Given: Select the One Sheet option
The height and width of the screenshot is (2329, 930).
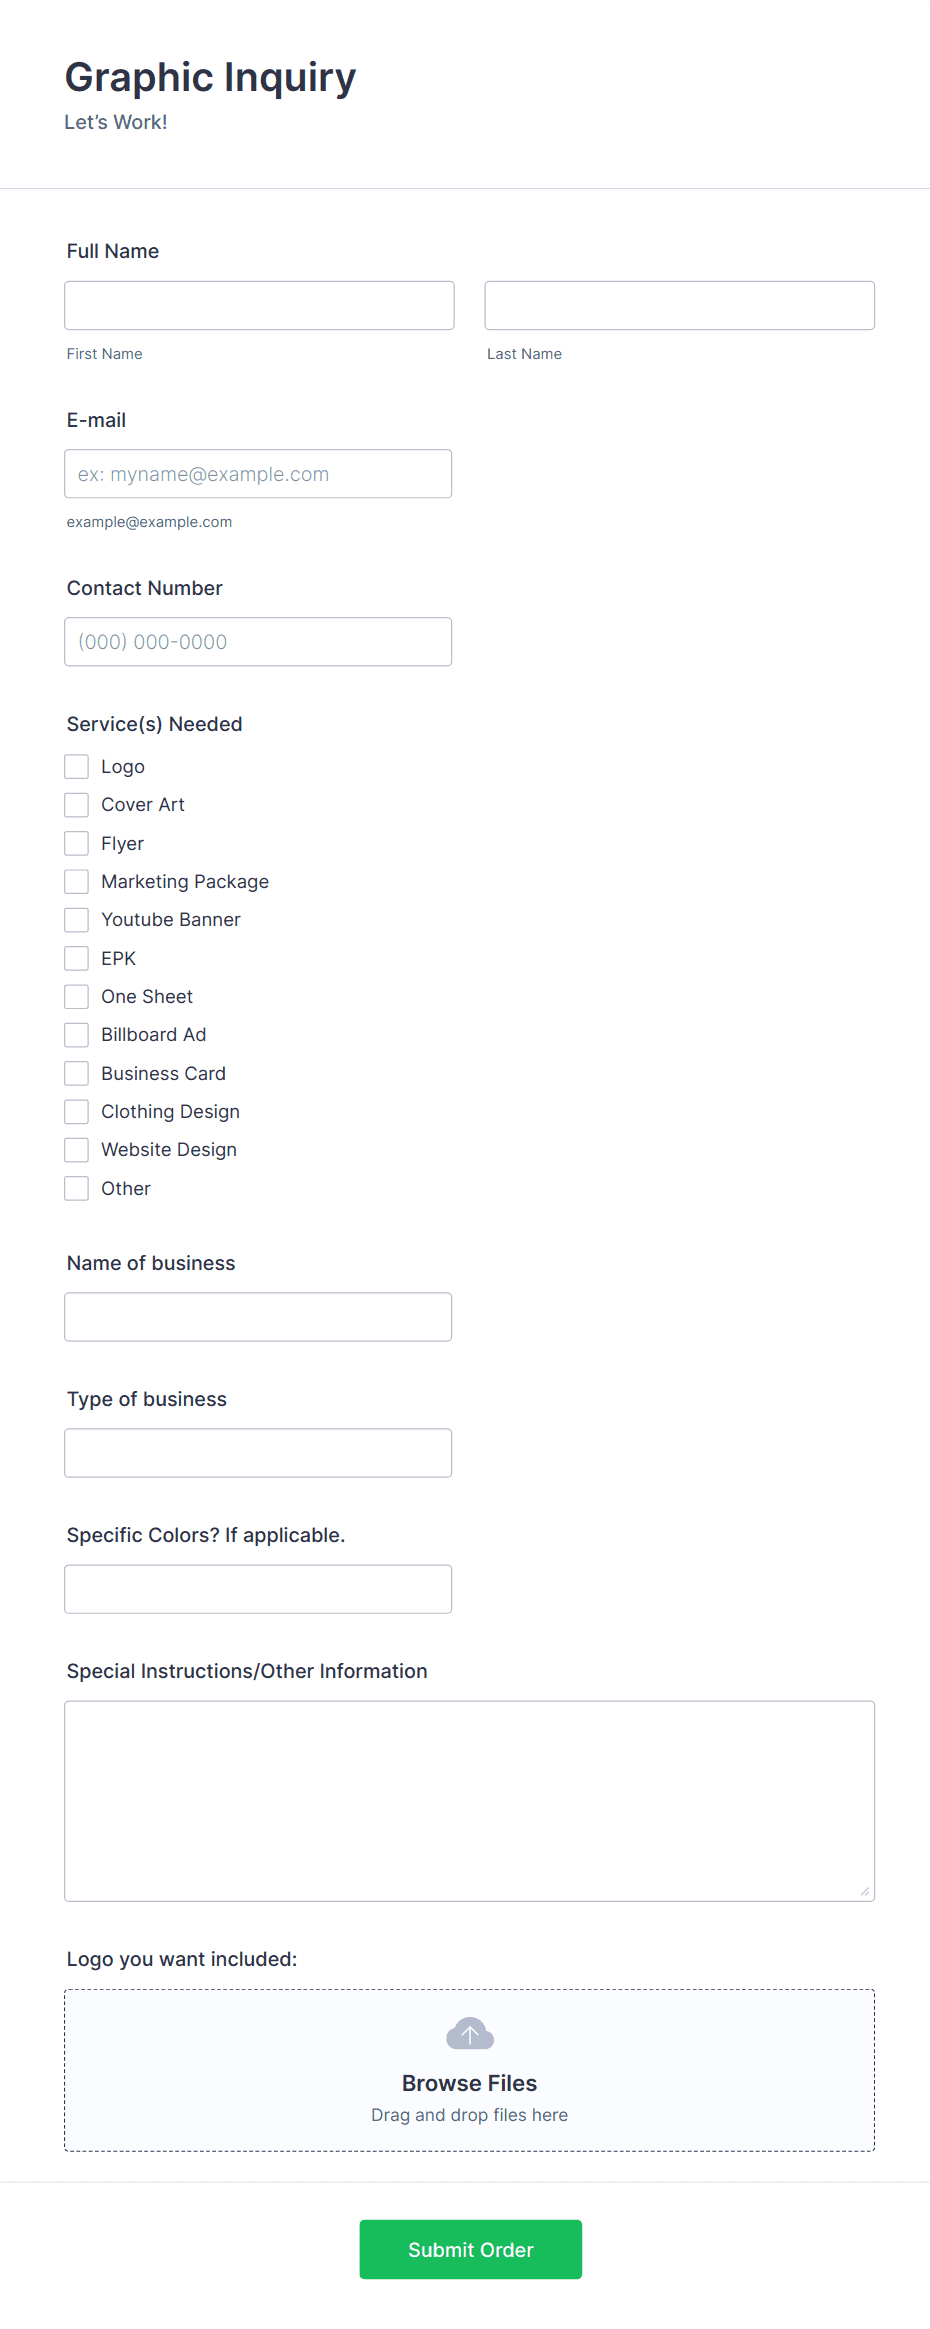Looking at the screenshot, I should pyautogui.click(x=76, y=996).
